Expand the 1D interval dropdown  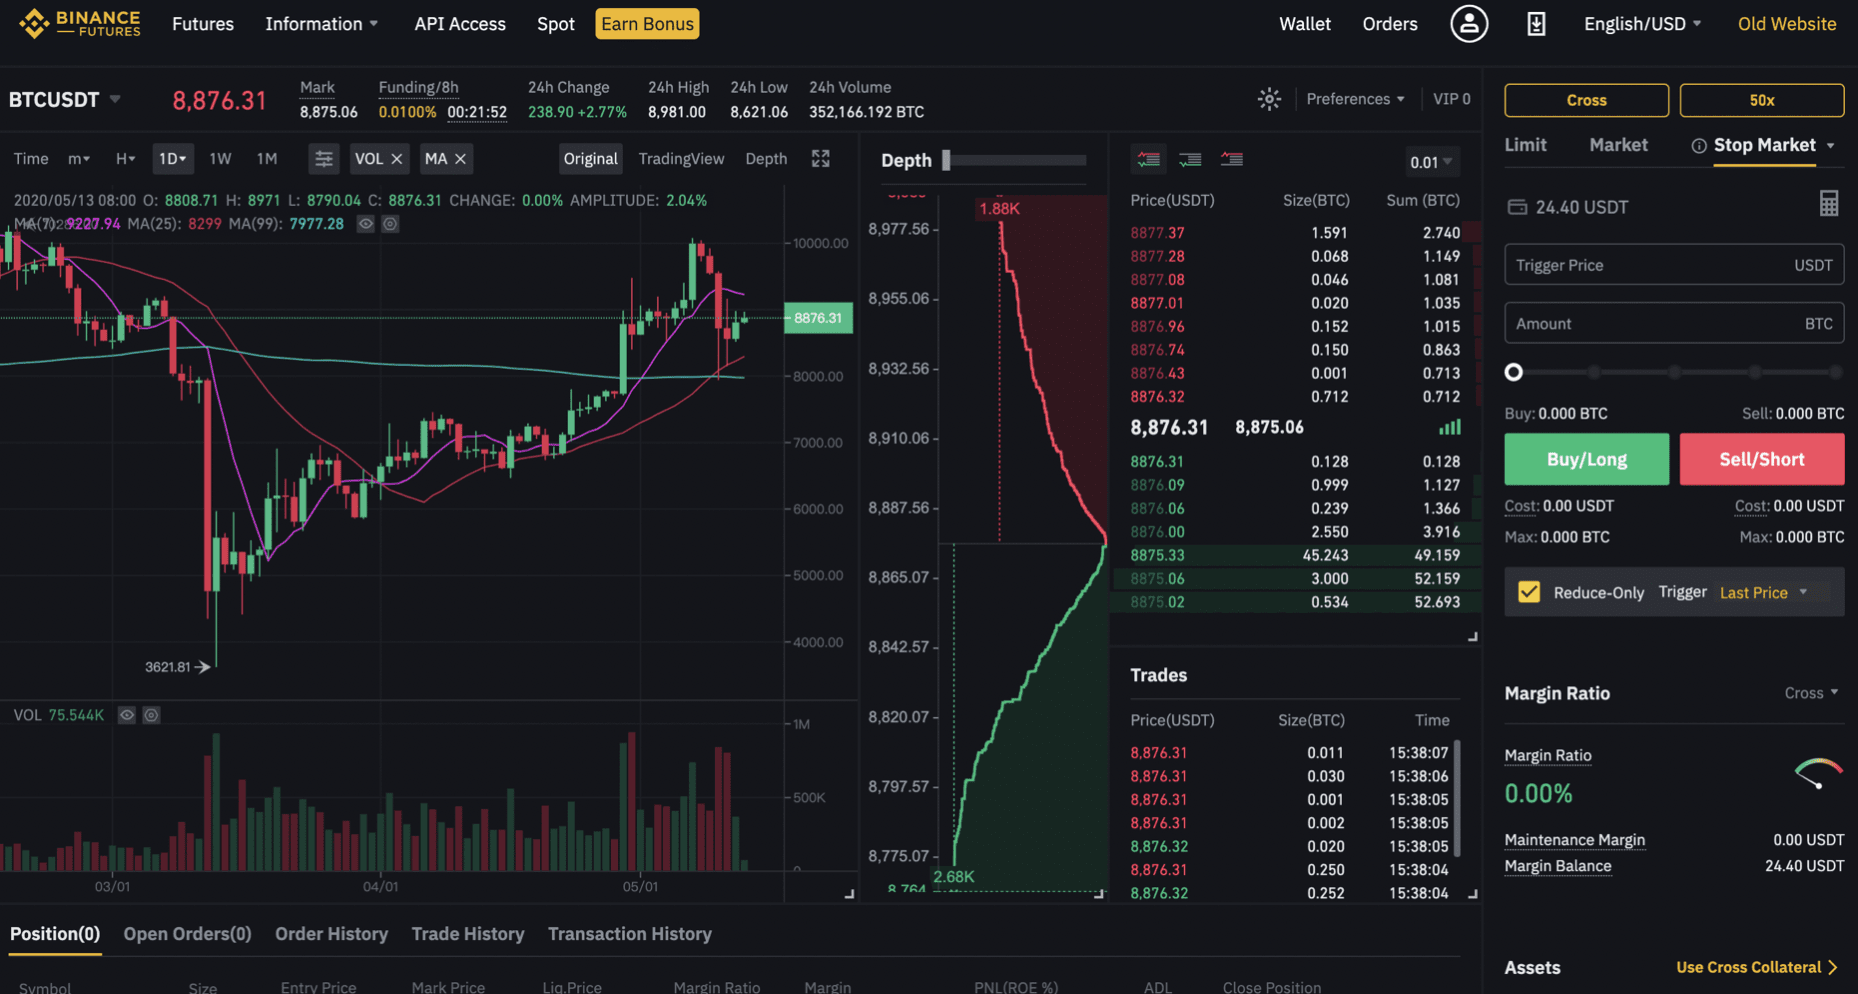click(x=172, y=159)
